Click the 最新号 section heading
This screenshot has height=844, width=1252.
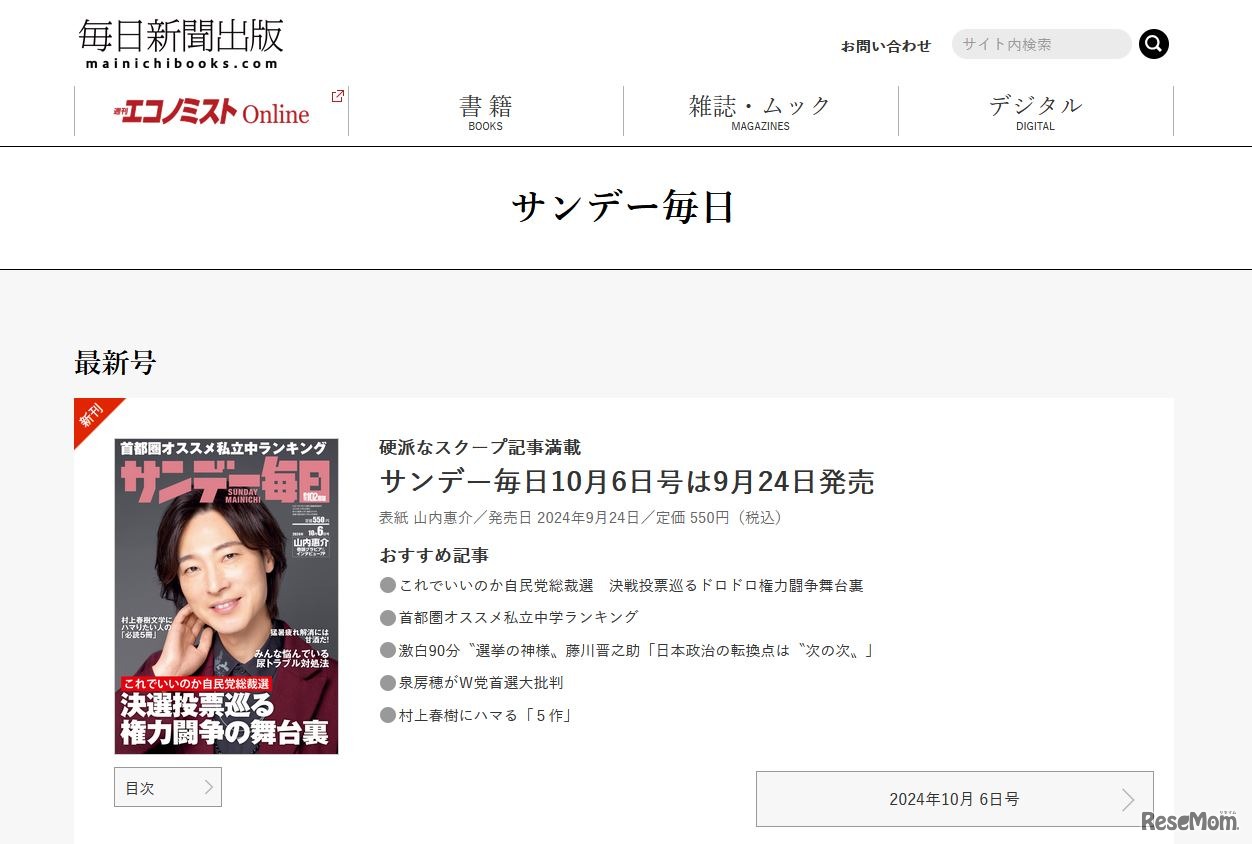click(x=115, y=363)
